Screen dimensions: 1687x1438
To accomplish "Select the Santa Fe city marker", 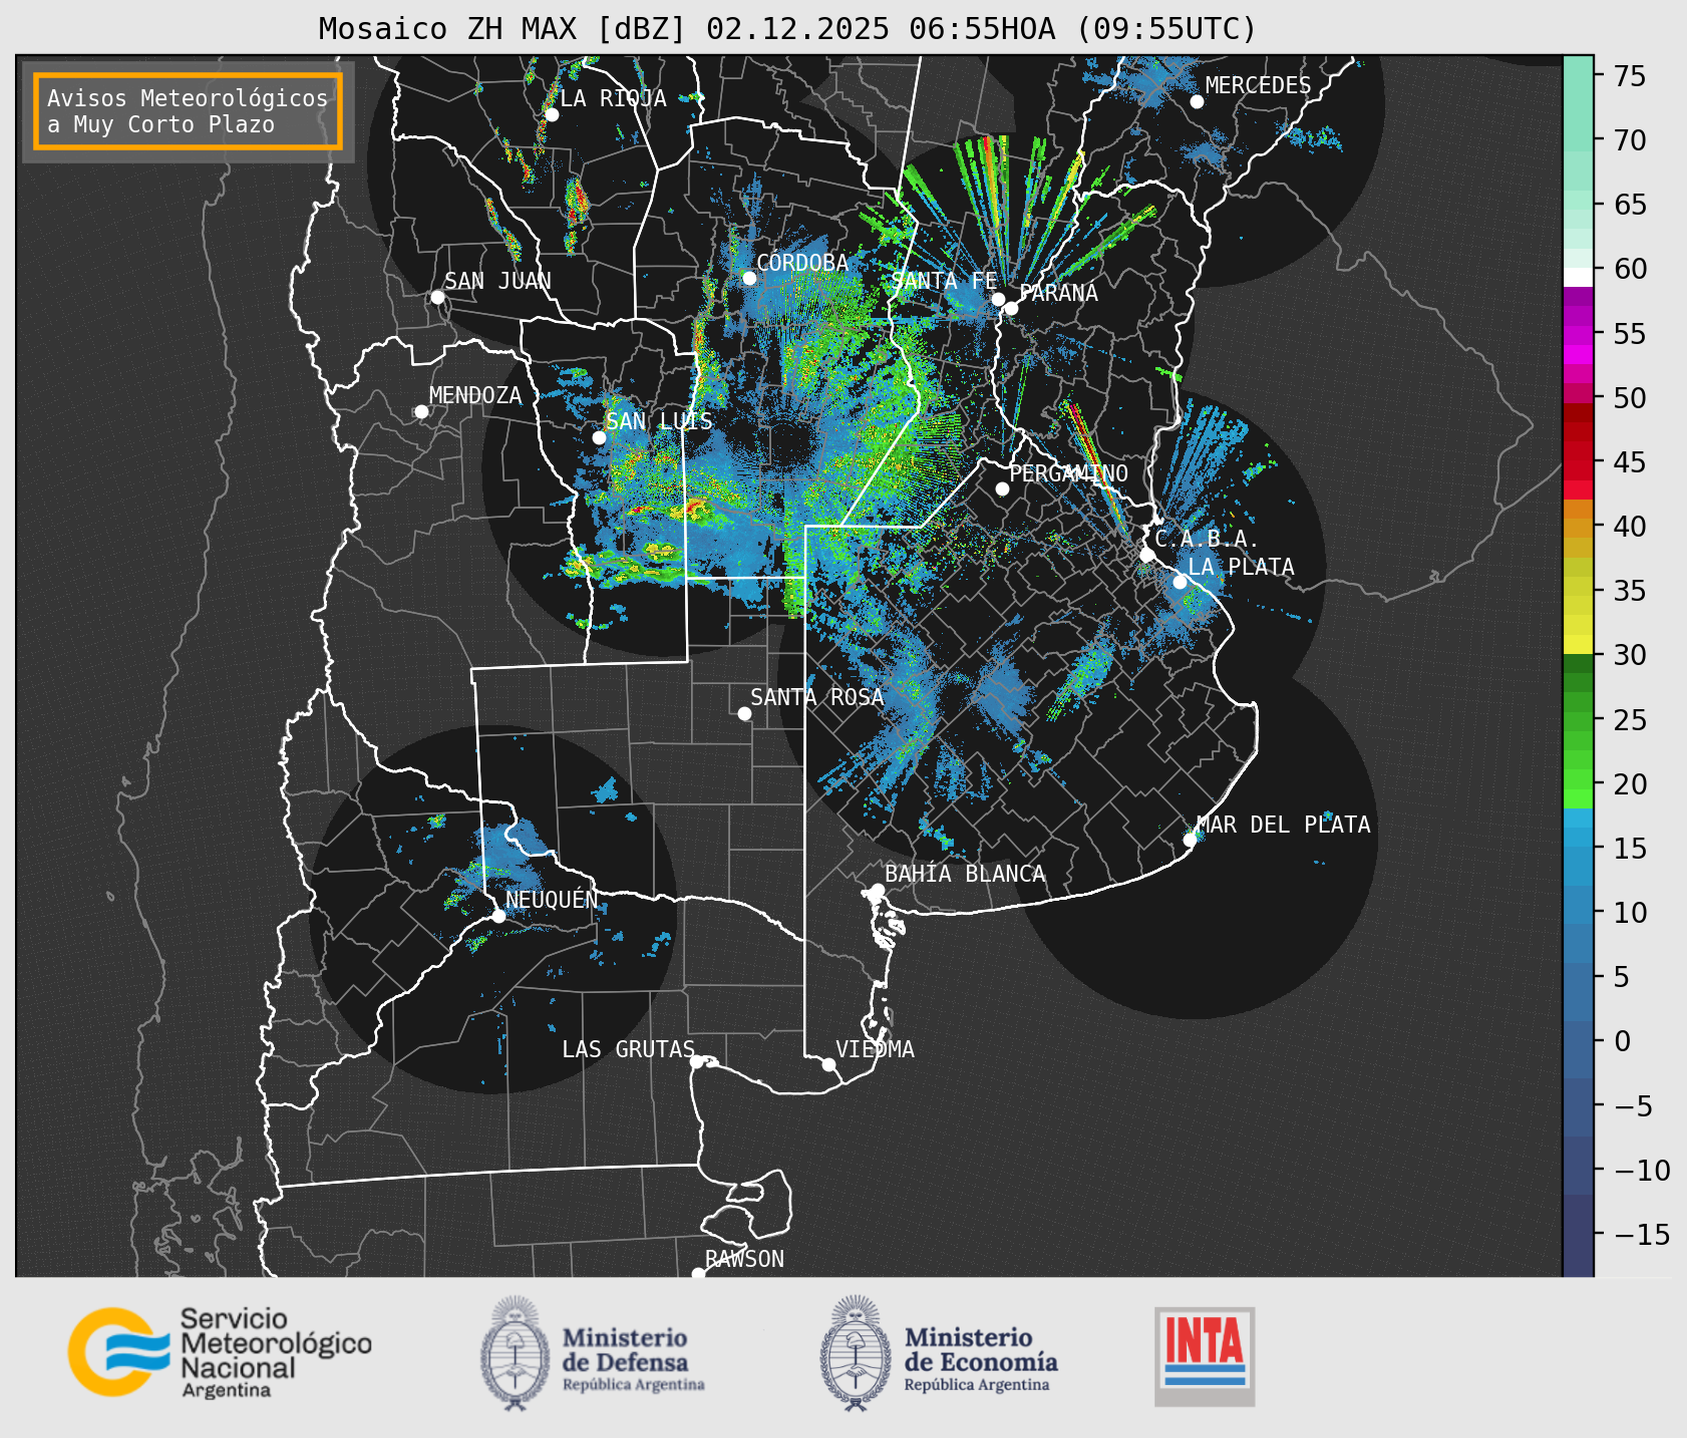I will tap(998, 299).
